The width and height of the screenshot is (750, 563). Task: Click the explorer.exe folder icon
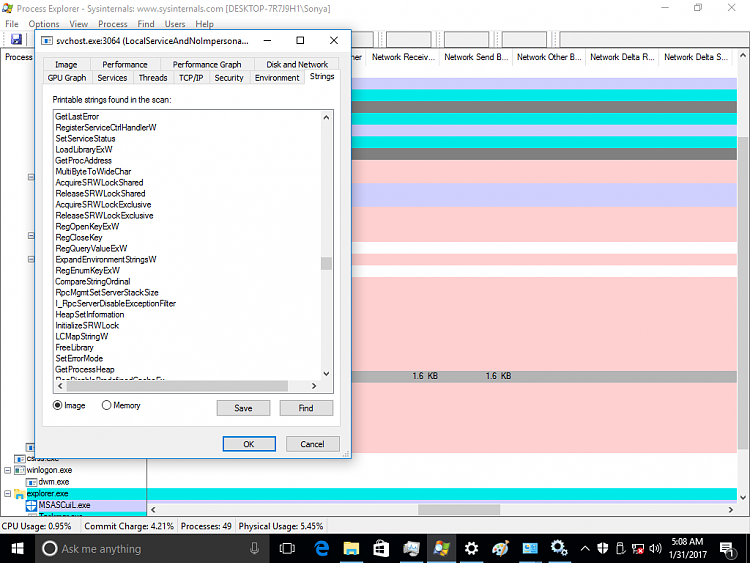coord(20,494)
